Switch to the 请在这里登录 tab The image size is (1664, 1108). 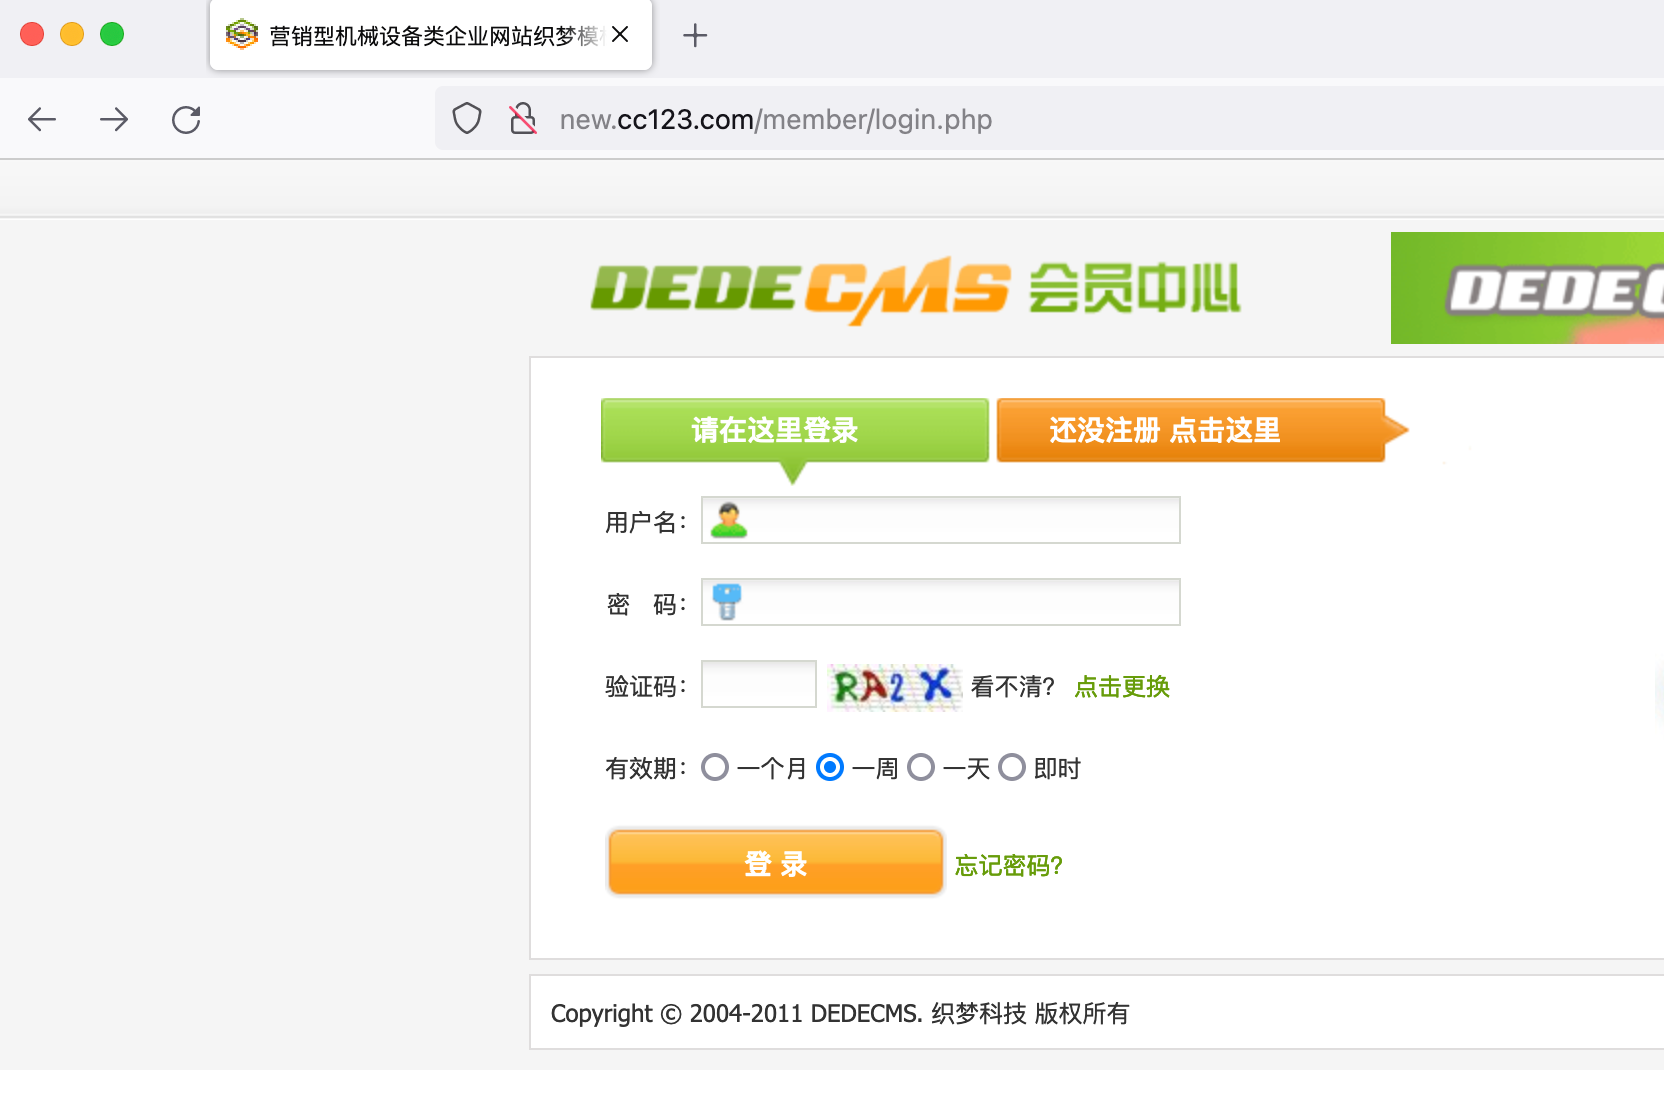[x=794, y=430]
